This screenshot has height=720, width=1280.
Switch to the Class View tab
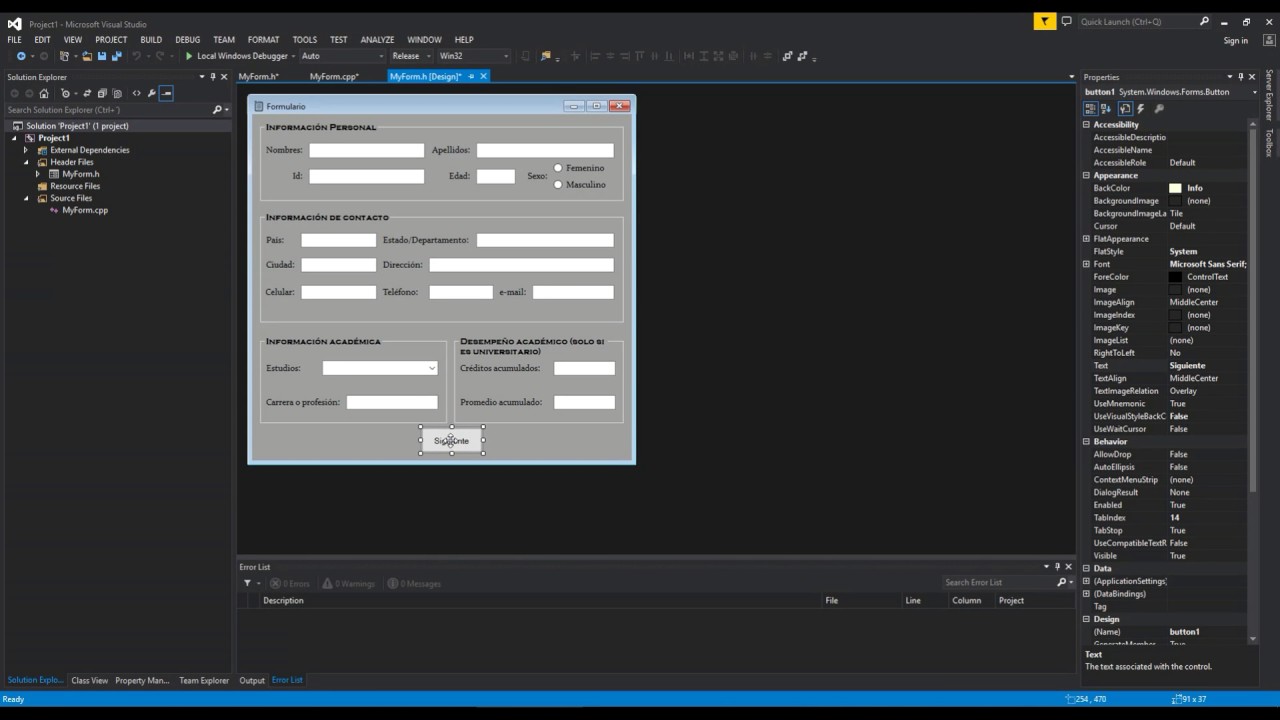[89, 681]
